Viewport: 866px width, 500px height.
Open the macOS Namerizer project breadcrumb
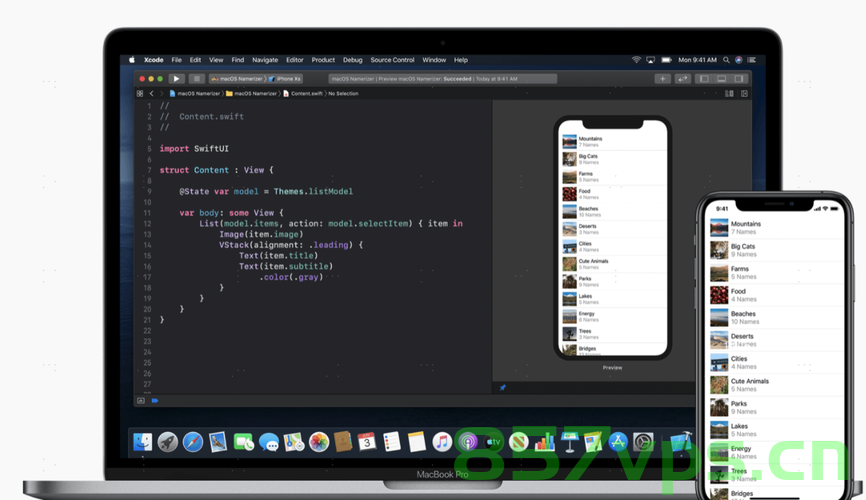coord(195,93)
